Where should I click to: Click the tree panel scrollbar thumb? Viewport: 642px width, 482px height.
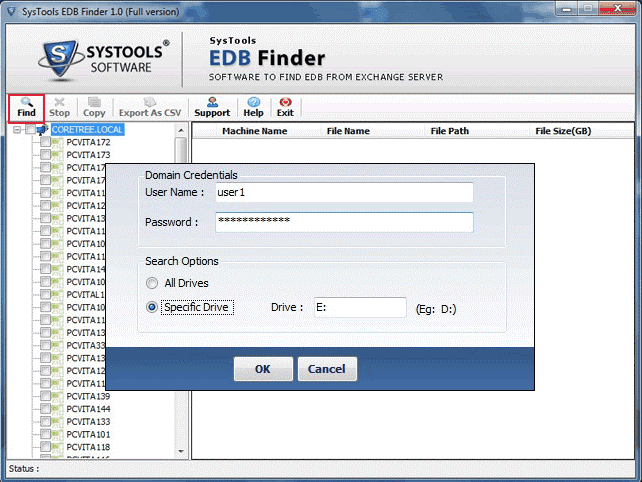[x=181, y=150]
